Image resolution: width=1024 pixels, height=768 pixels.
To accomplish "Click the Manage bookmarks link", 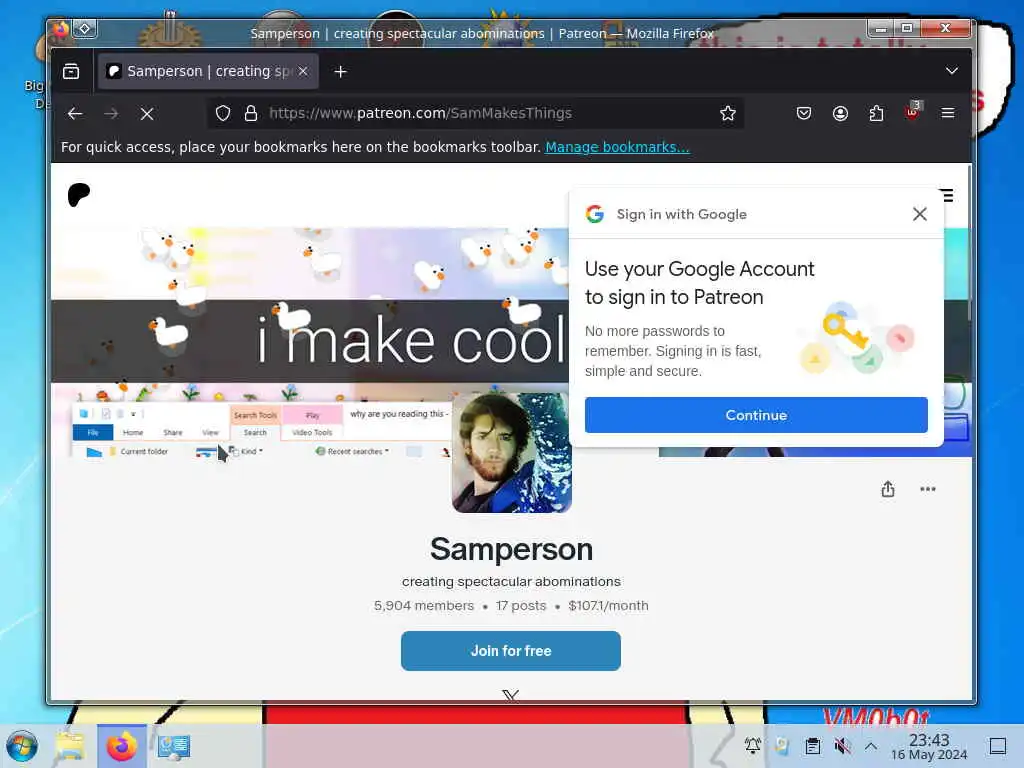I will 617,147.
